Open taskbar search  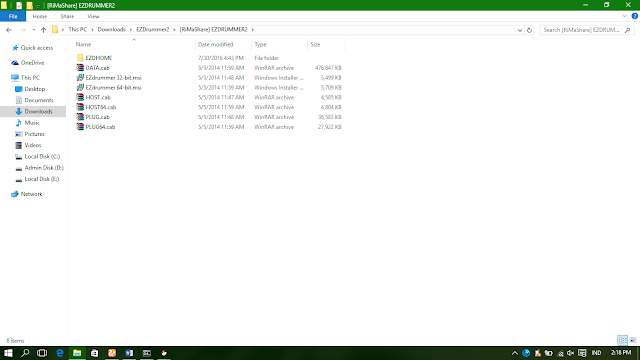point(25,353)
